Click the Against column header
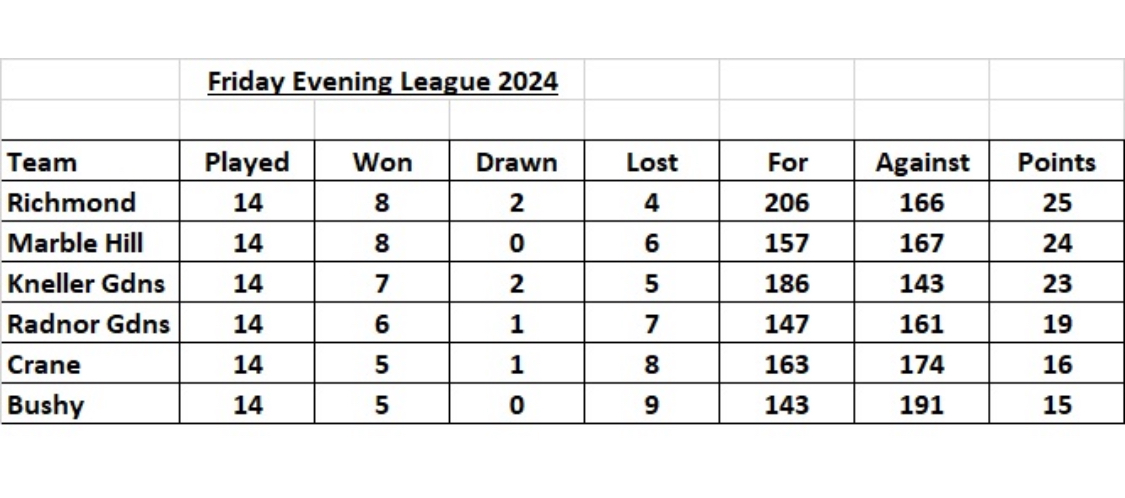Image resolution: width=1125 pixels, height=498 pixels. click(x=922, y=162)
